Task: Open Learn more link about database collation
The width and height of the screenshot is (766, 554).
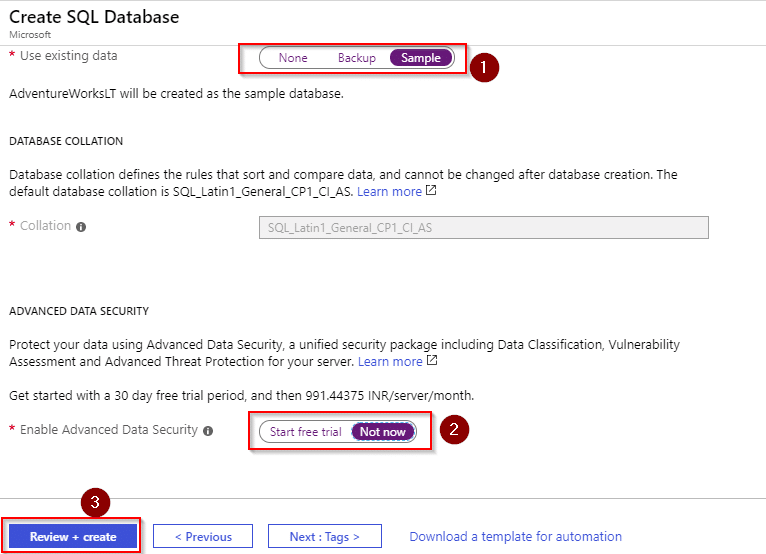Action: pyautogui.click(x=389, y=192)
